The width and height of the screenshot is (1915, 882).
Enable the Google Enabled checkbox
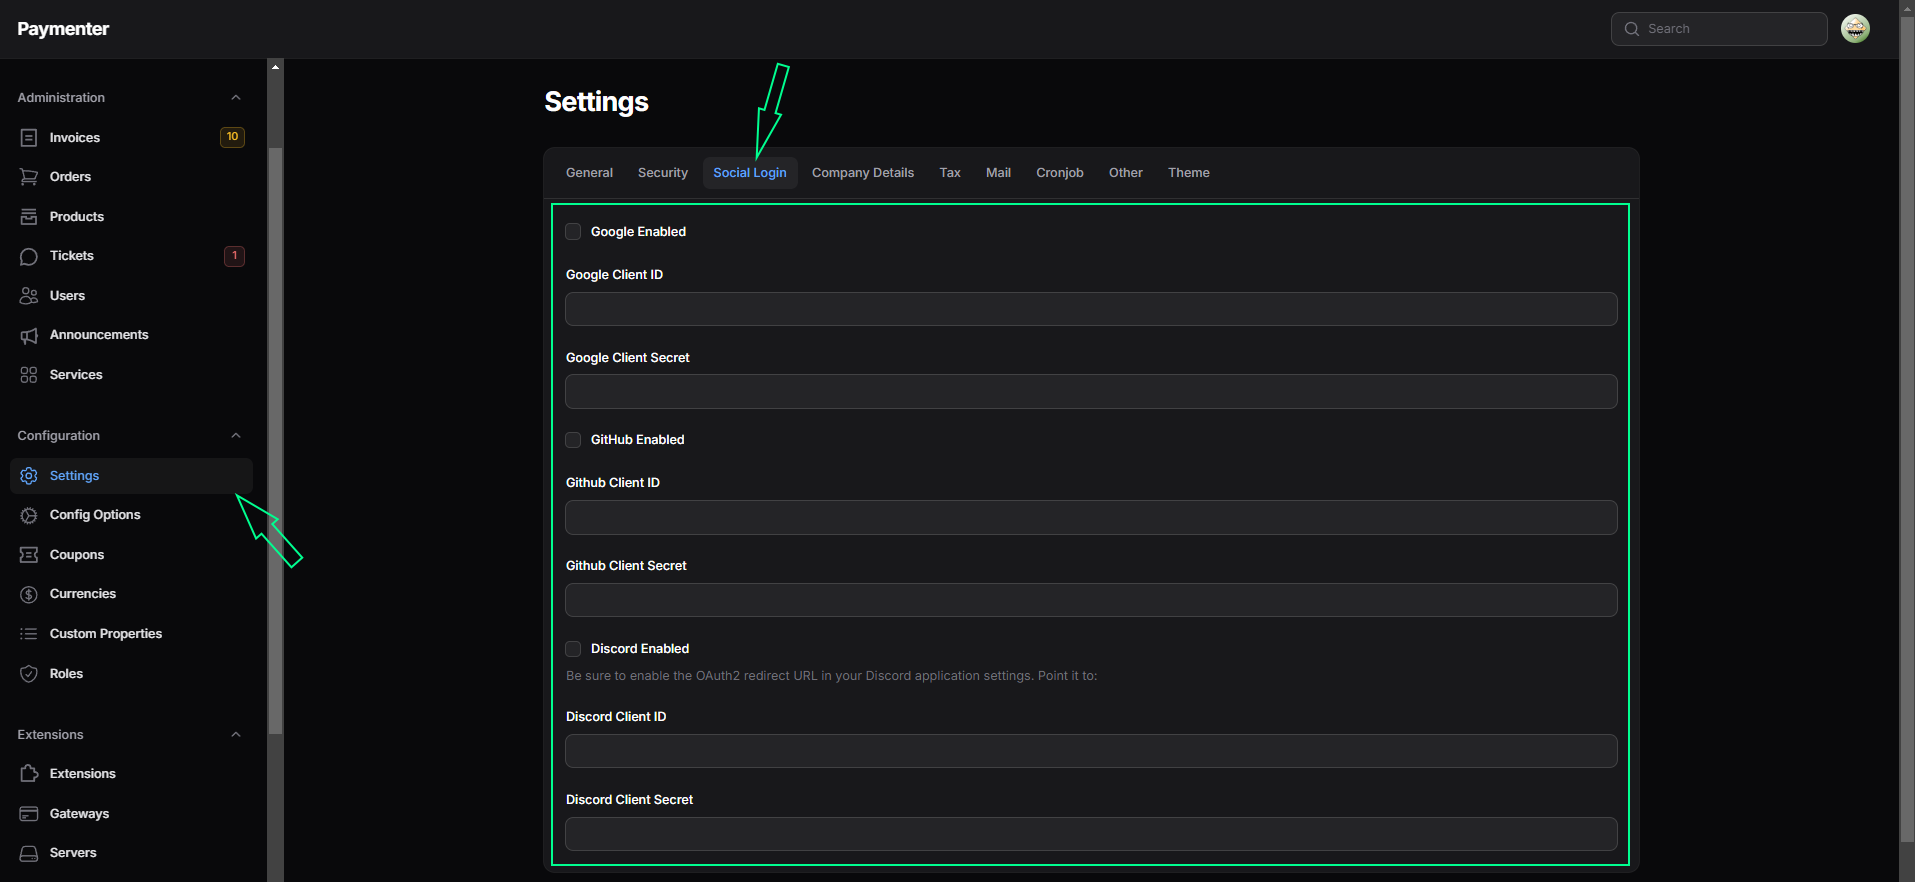tap(573, 232)
